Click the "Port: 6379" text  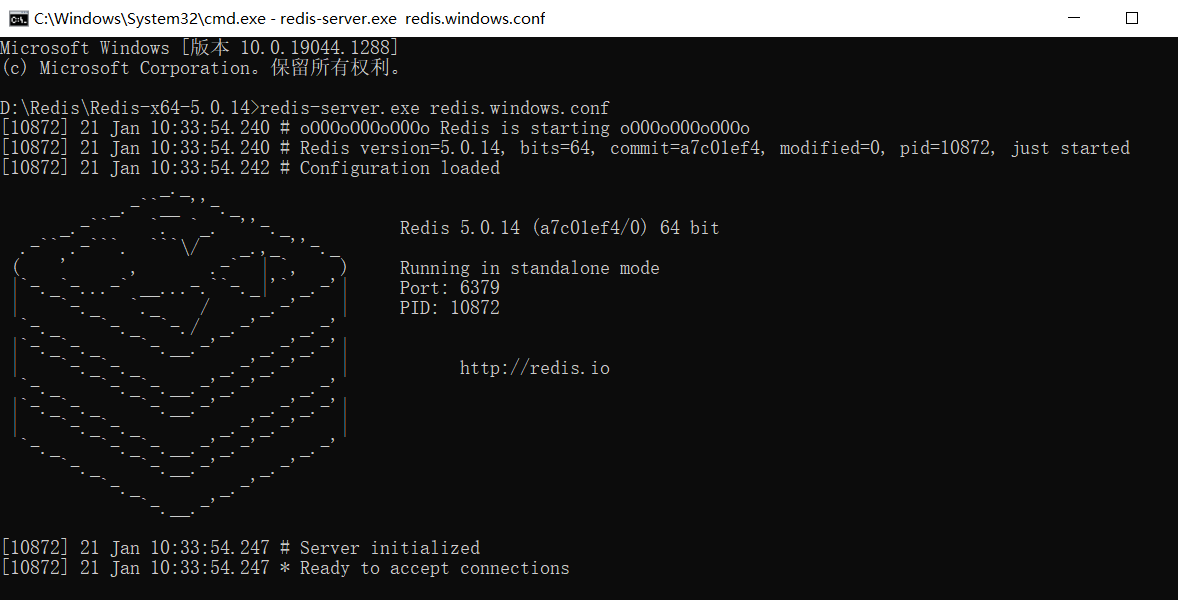(449, 288)
